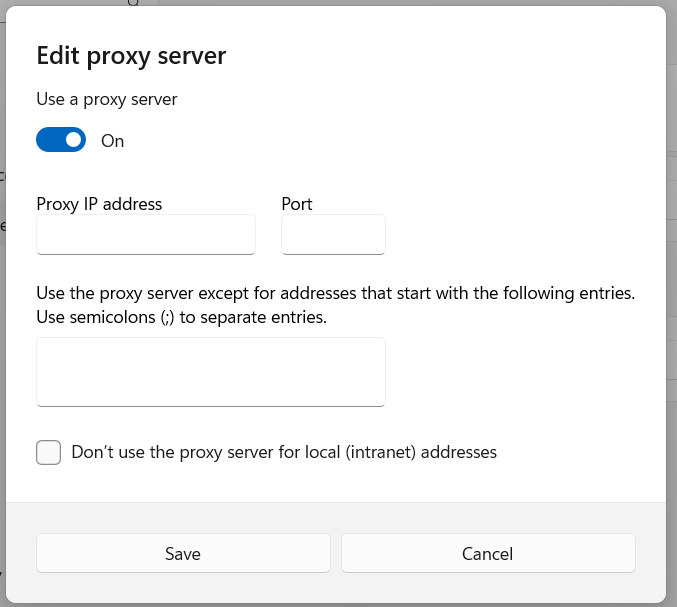This screenshot has width=677, height=607.
Task: Save the proxy server settings
Action: 183,553
